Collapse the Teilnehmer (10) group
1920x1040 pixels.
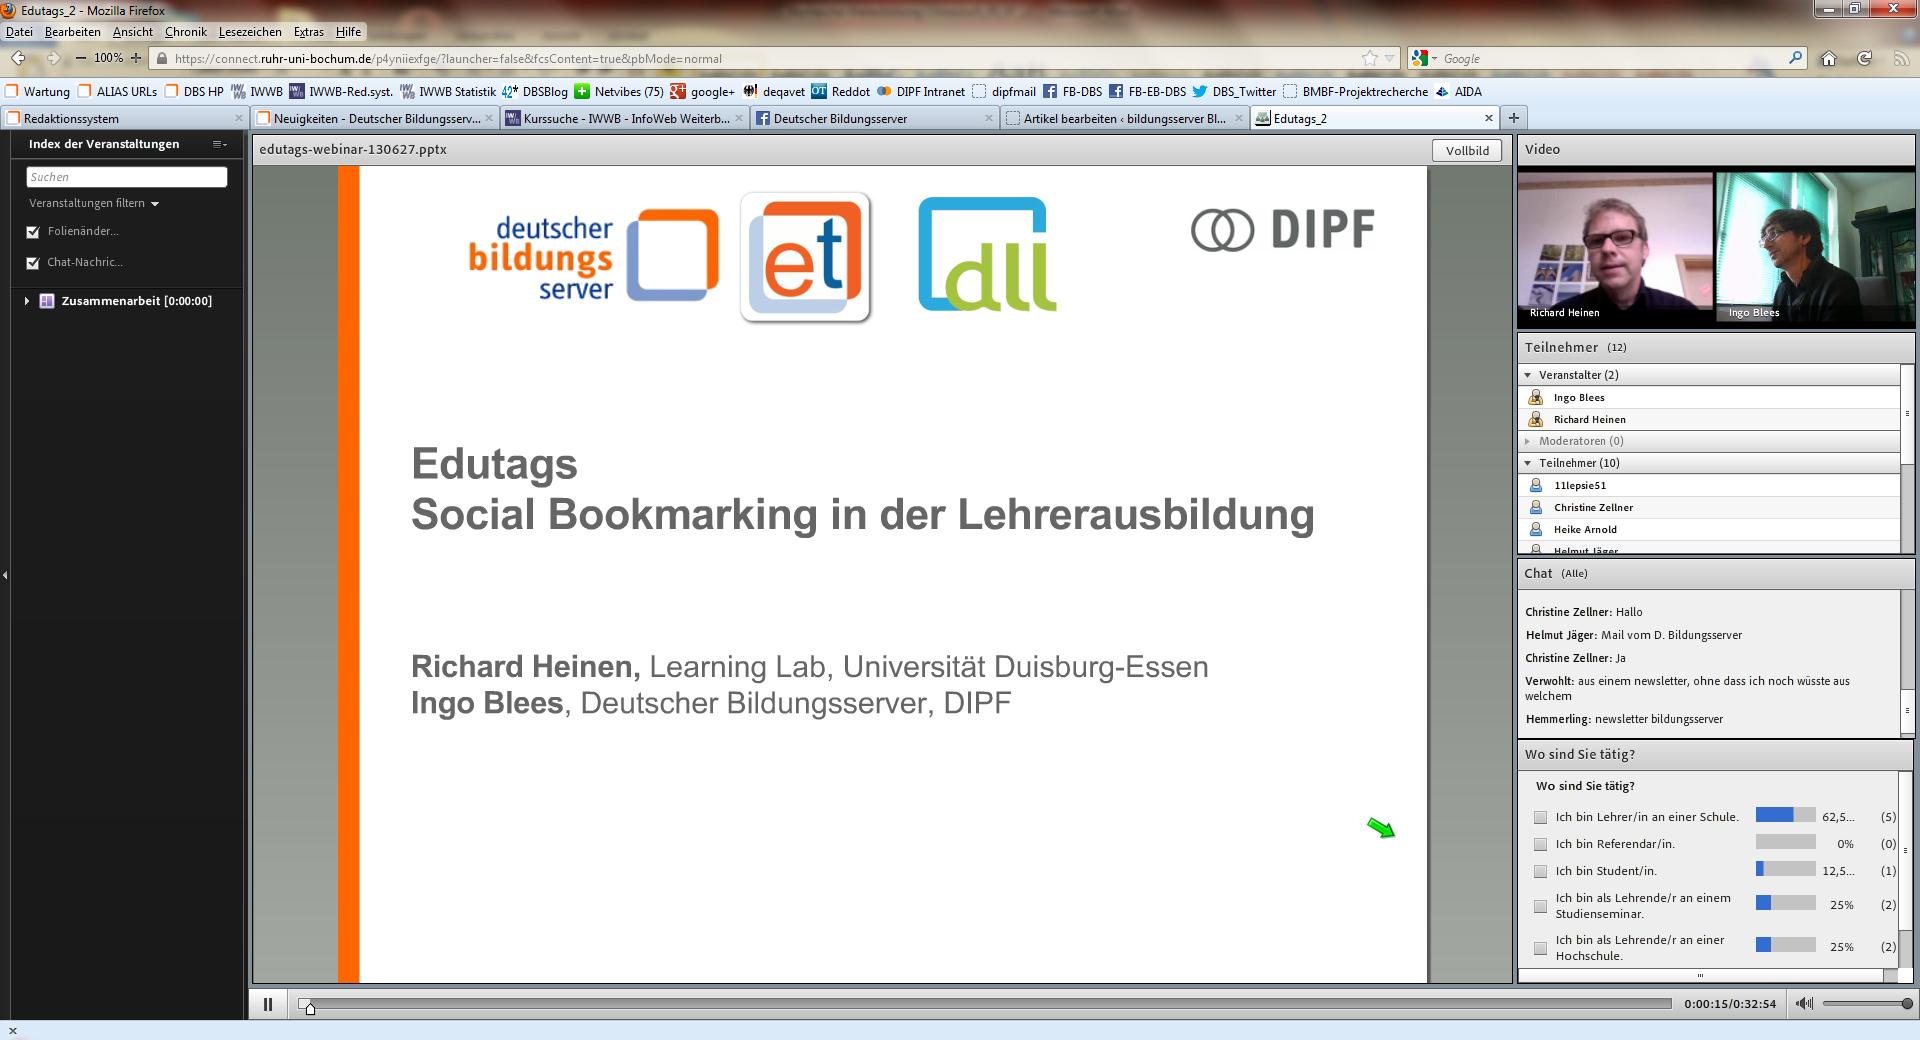tap(1528, 463)
